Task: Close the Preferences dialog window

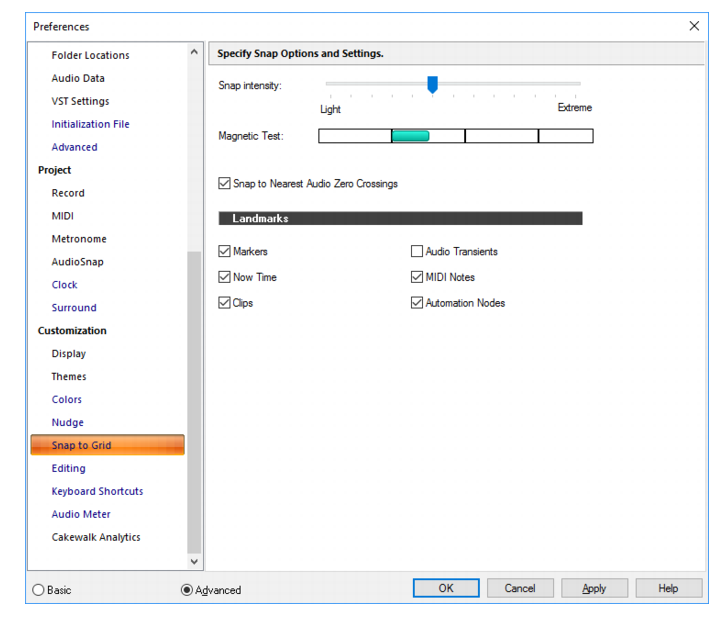Action: tap(694, 26)
